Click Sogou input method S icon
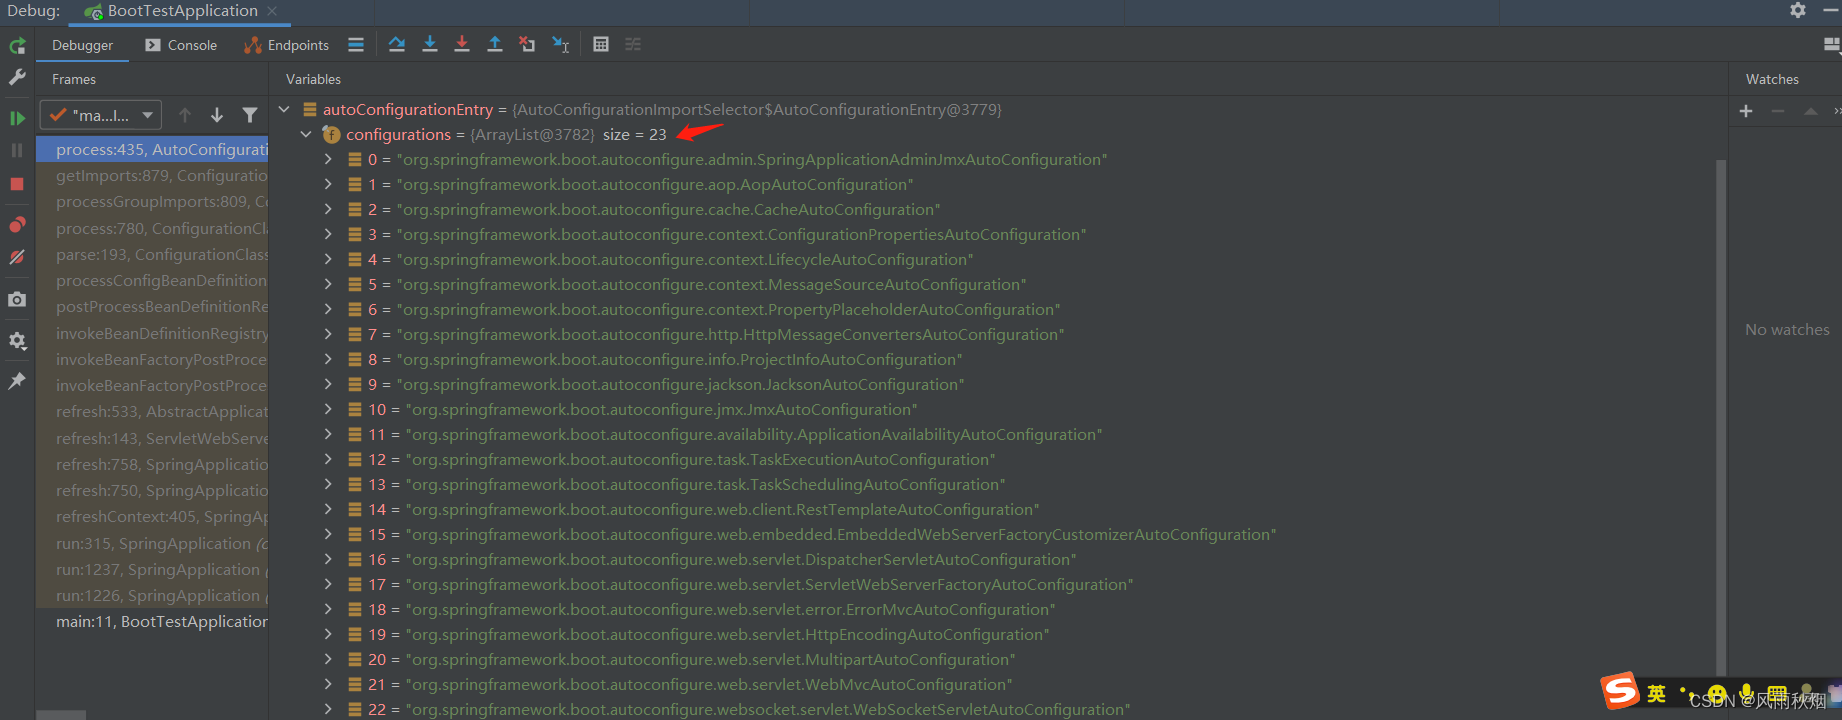1842x720 pixels. (1620, 691)
